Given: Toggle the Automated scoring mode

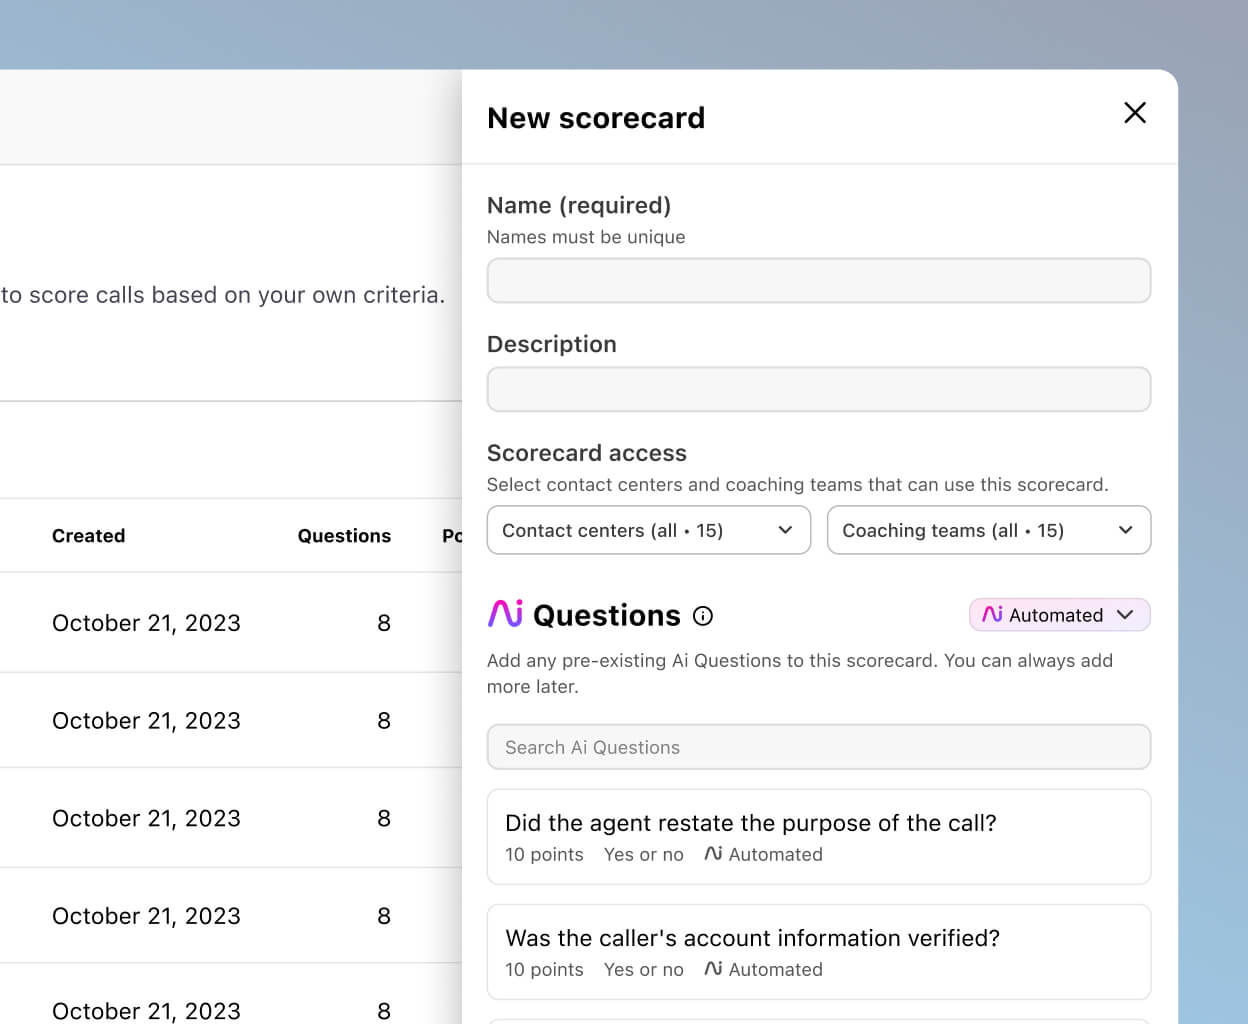Looking at the screenshot, I should [x=1059, y=615].
